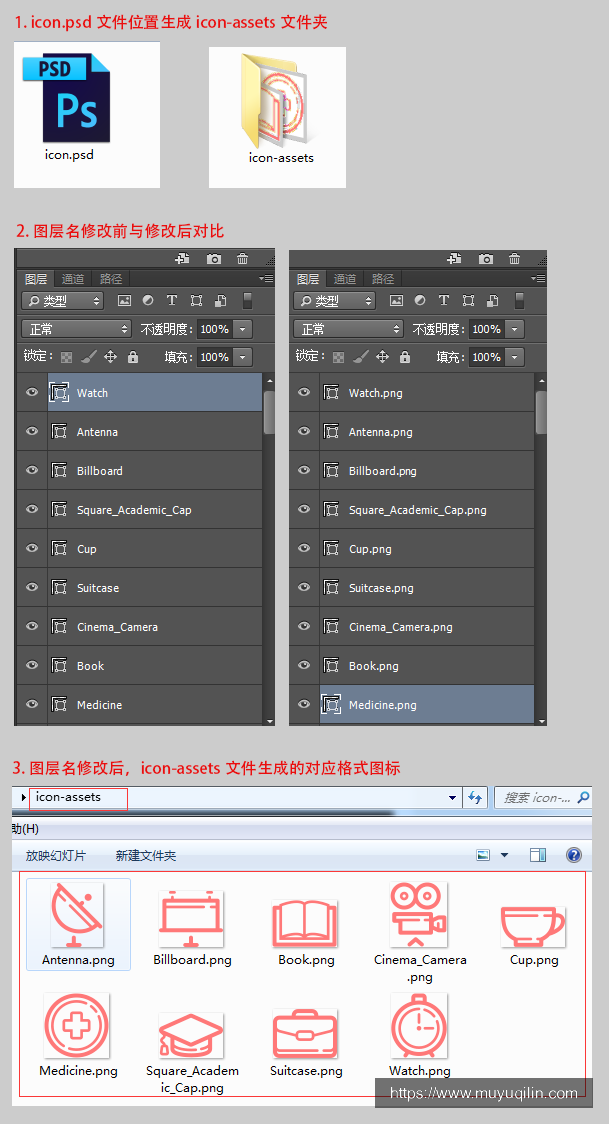This screenshot has height=1124, width=609.
Task: Click the 搜索 icon-assets search field
Action: pyautogui.click(x=542, y=797)
